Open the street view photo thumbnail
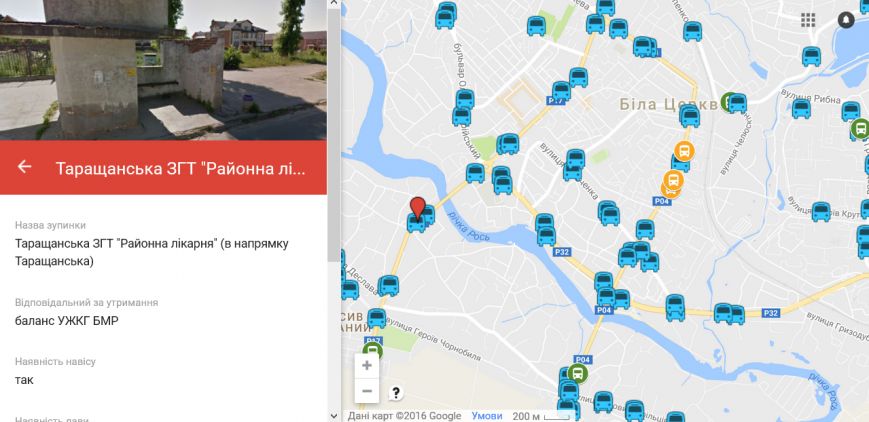Screen dimensions: 869x422 tap(163, 70)
